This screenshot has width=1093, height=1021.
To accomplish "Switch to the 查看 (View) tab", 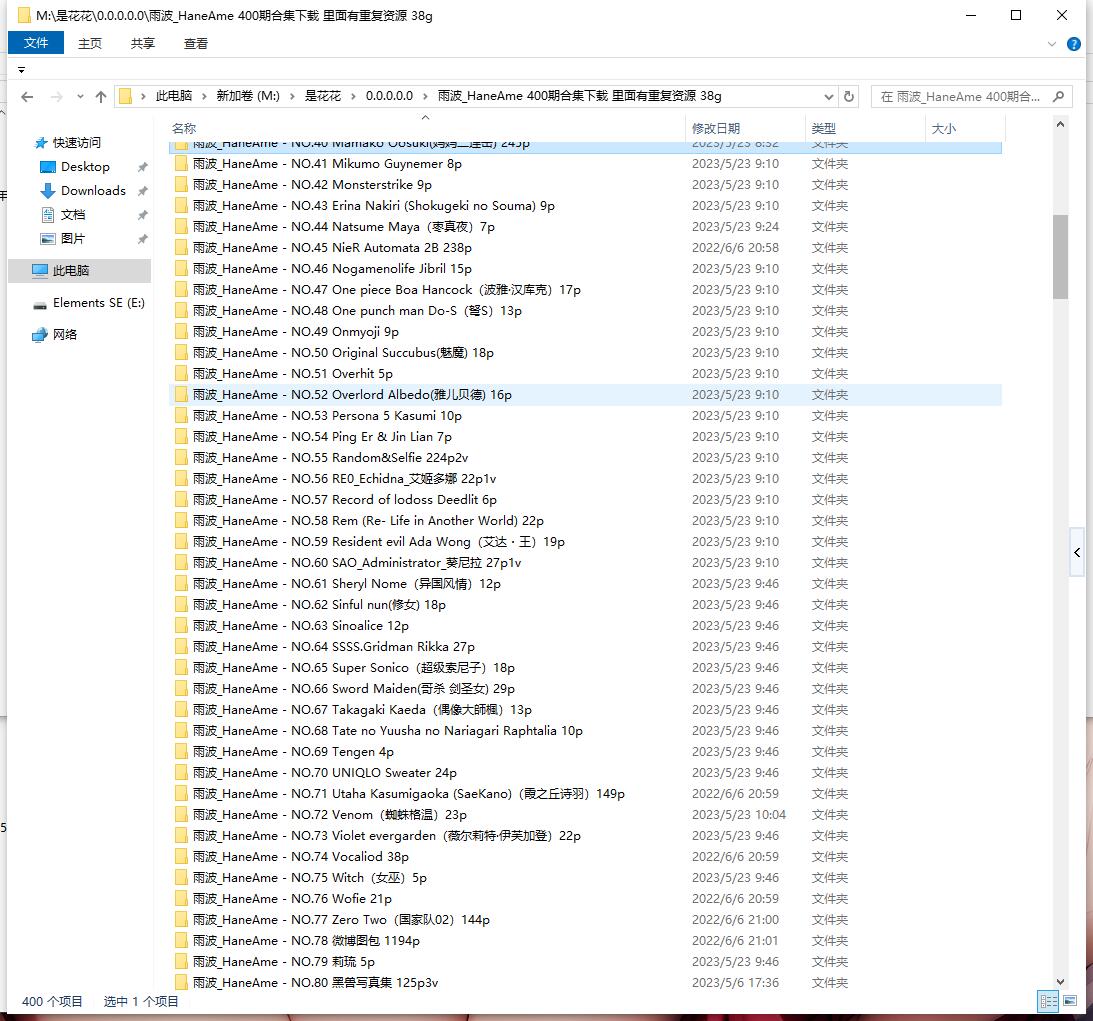I will click(x=196, y=43).
